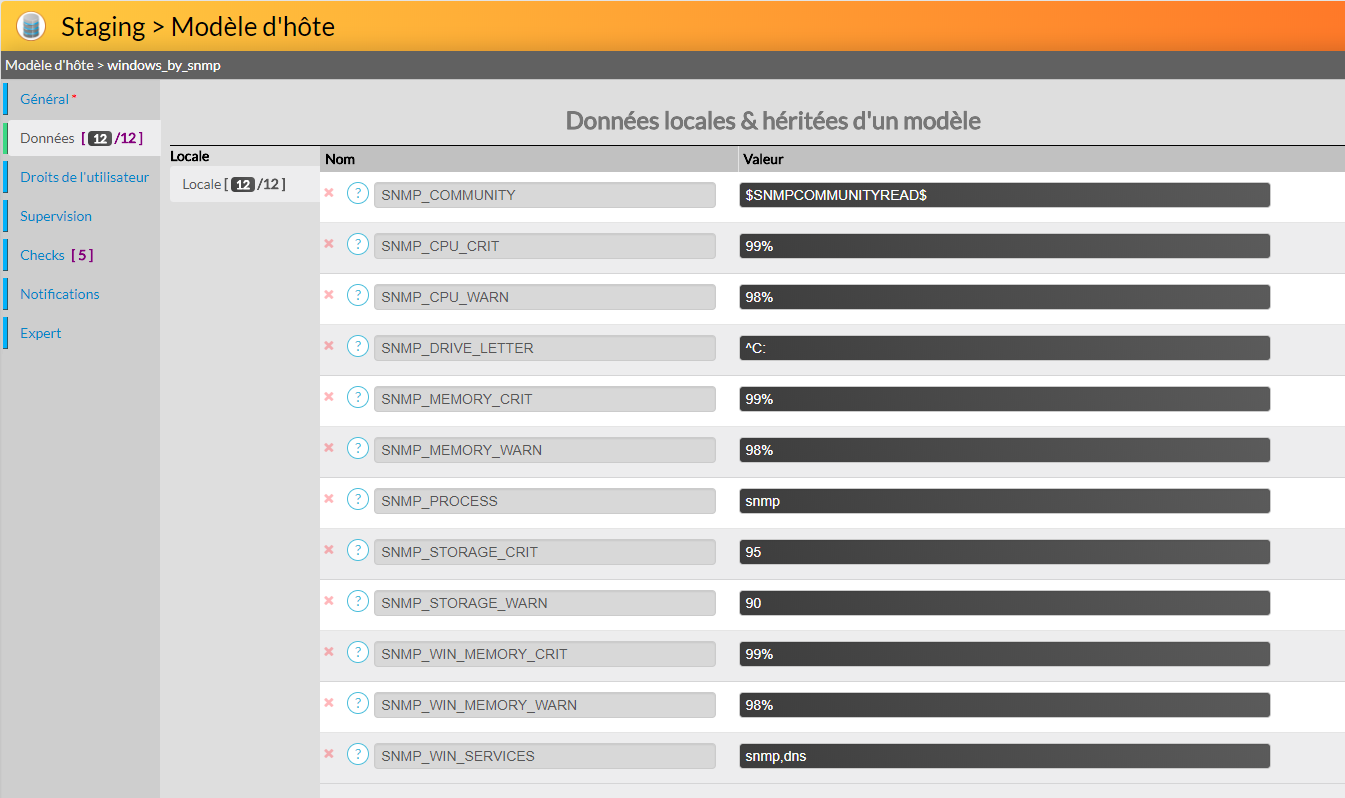Screen dimensions: 1345x798
Task: Show help for SNMP_PROCESS
Action: click(358, 500)
